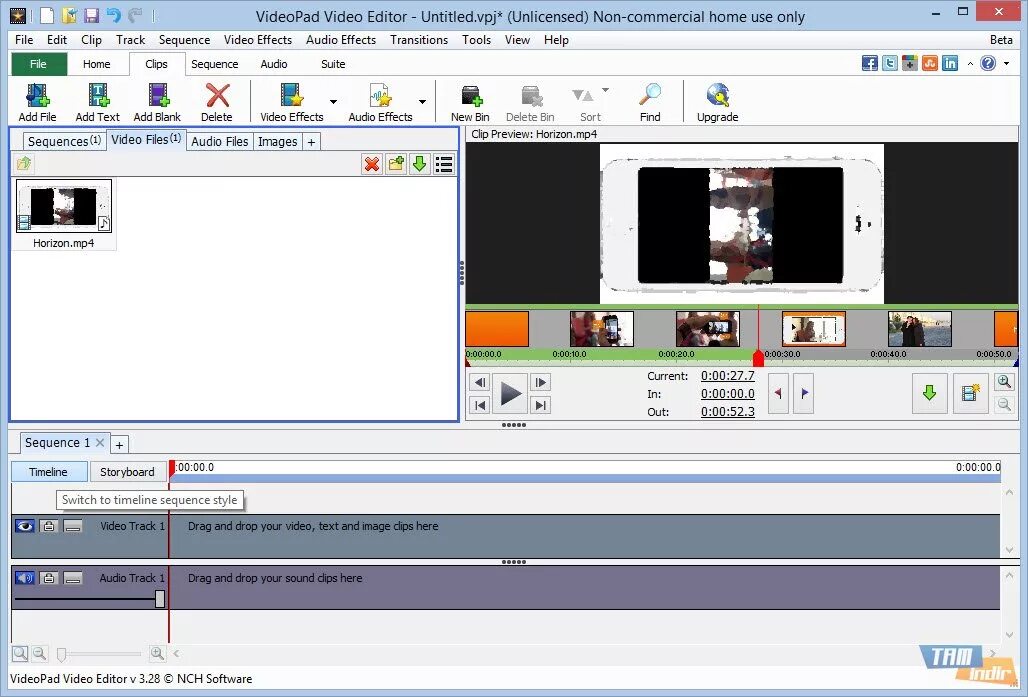The height and width of the screenshot is (697, 1028).
Task: Click the Undo arrow in title bar
Action: (x=113, y=16)
